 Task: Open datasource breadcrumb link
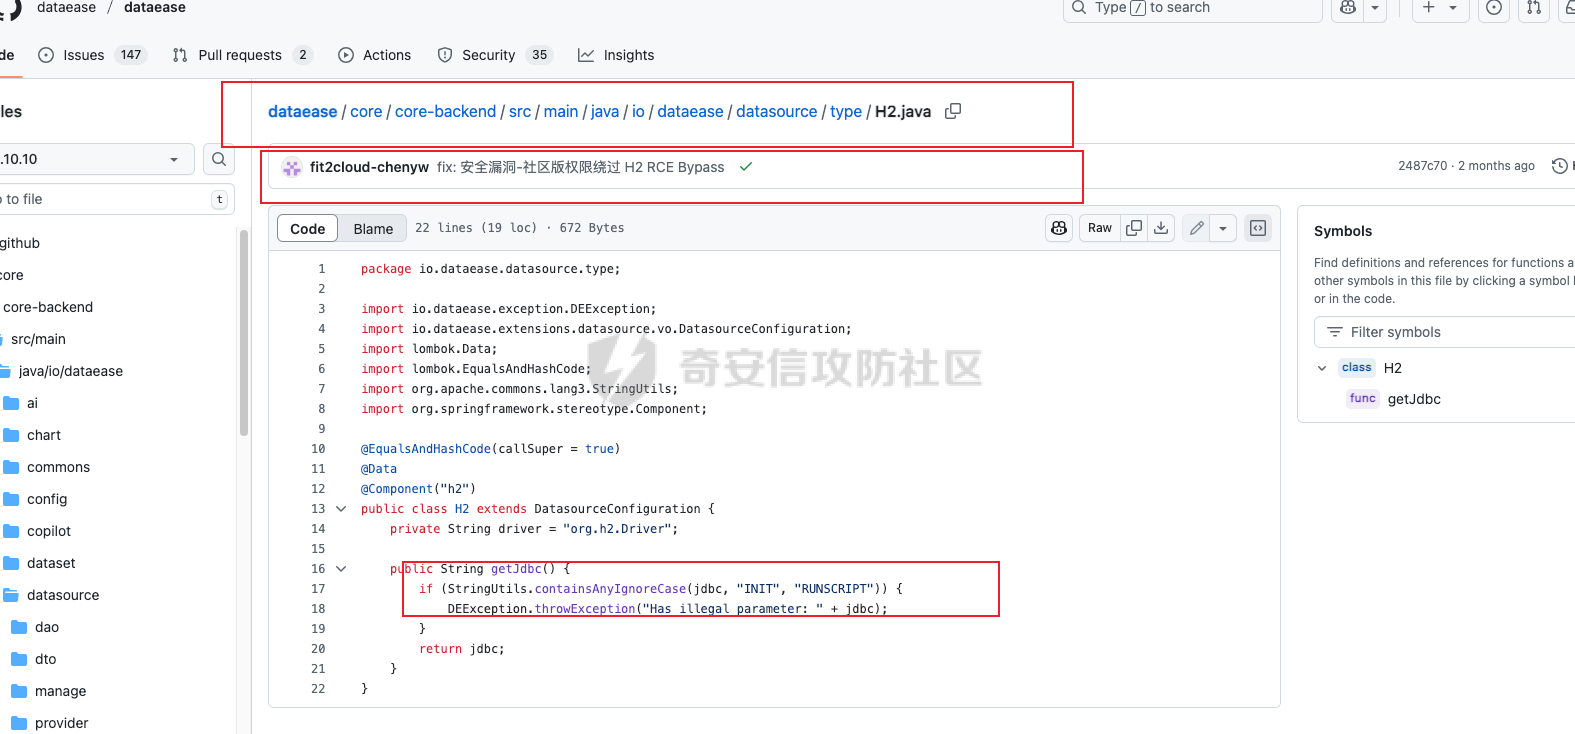(x=777, y=111)
